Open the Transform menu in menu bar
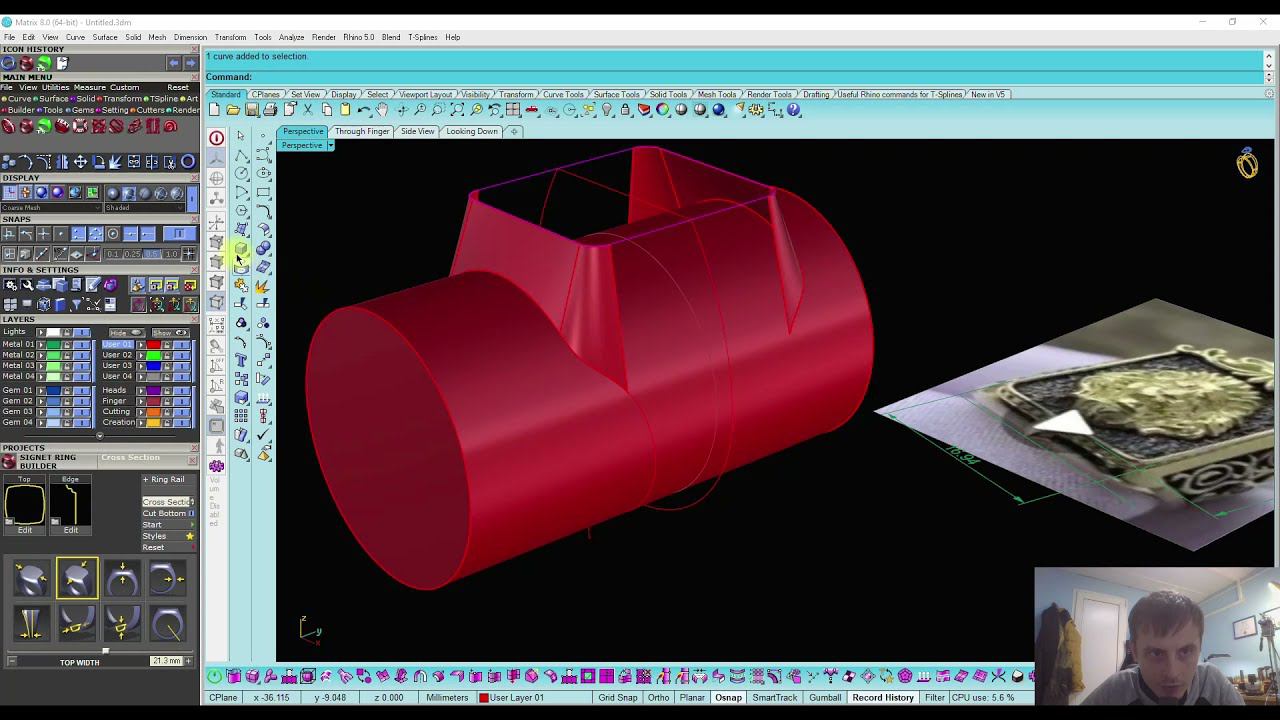 coord(230,37)
